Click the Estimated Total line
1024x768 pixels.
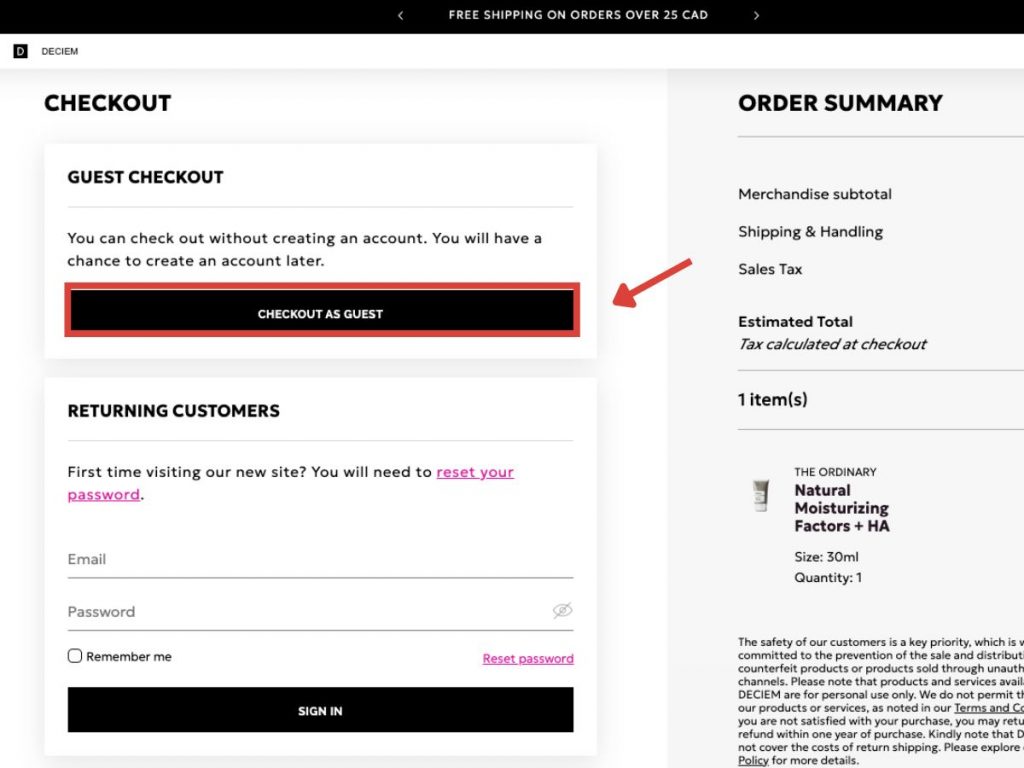click(795, 322)
